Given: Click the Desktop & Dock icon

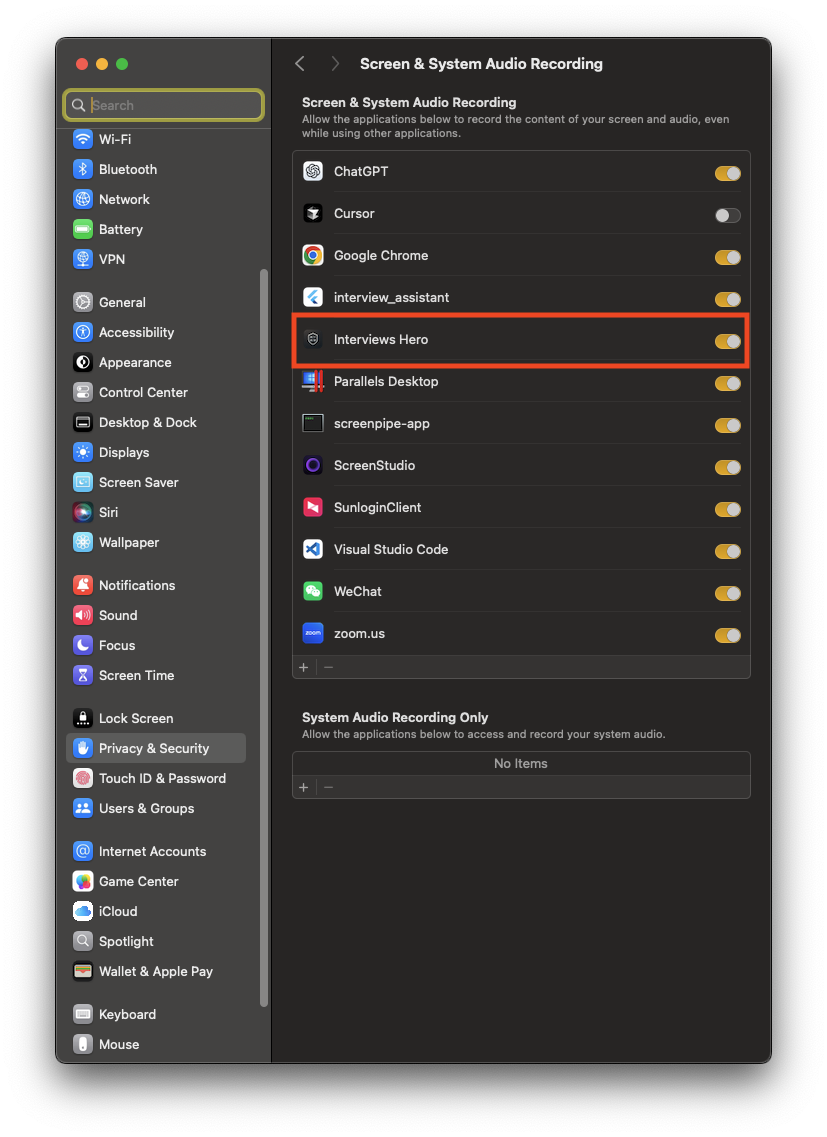Looking at the screenshot, I should click(x=83, y=422).
